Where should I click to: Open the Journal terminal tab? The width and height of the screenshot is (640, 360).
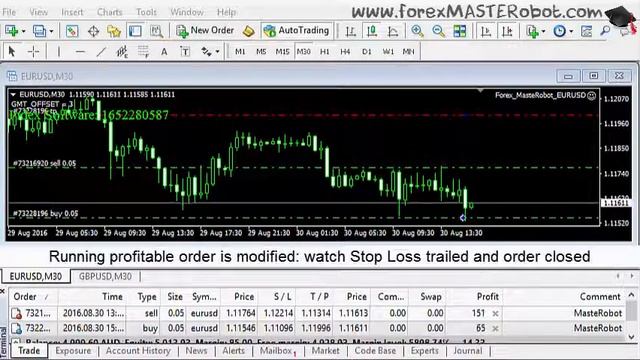[467, 351]
